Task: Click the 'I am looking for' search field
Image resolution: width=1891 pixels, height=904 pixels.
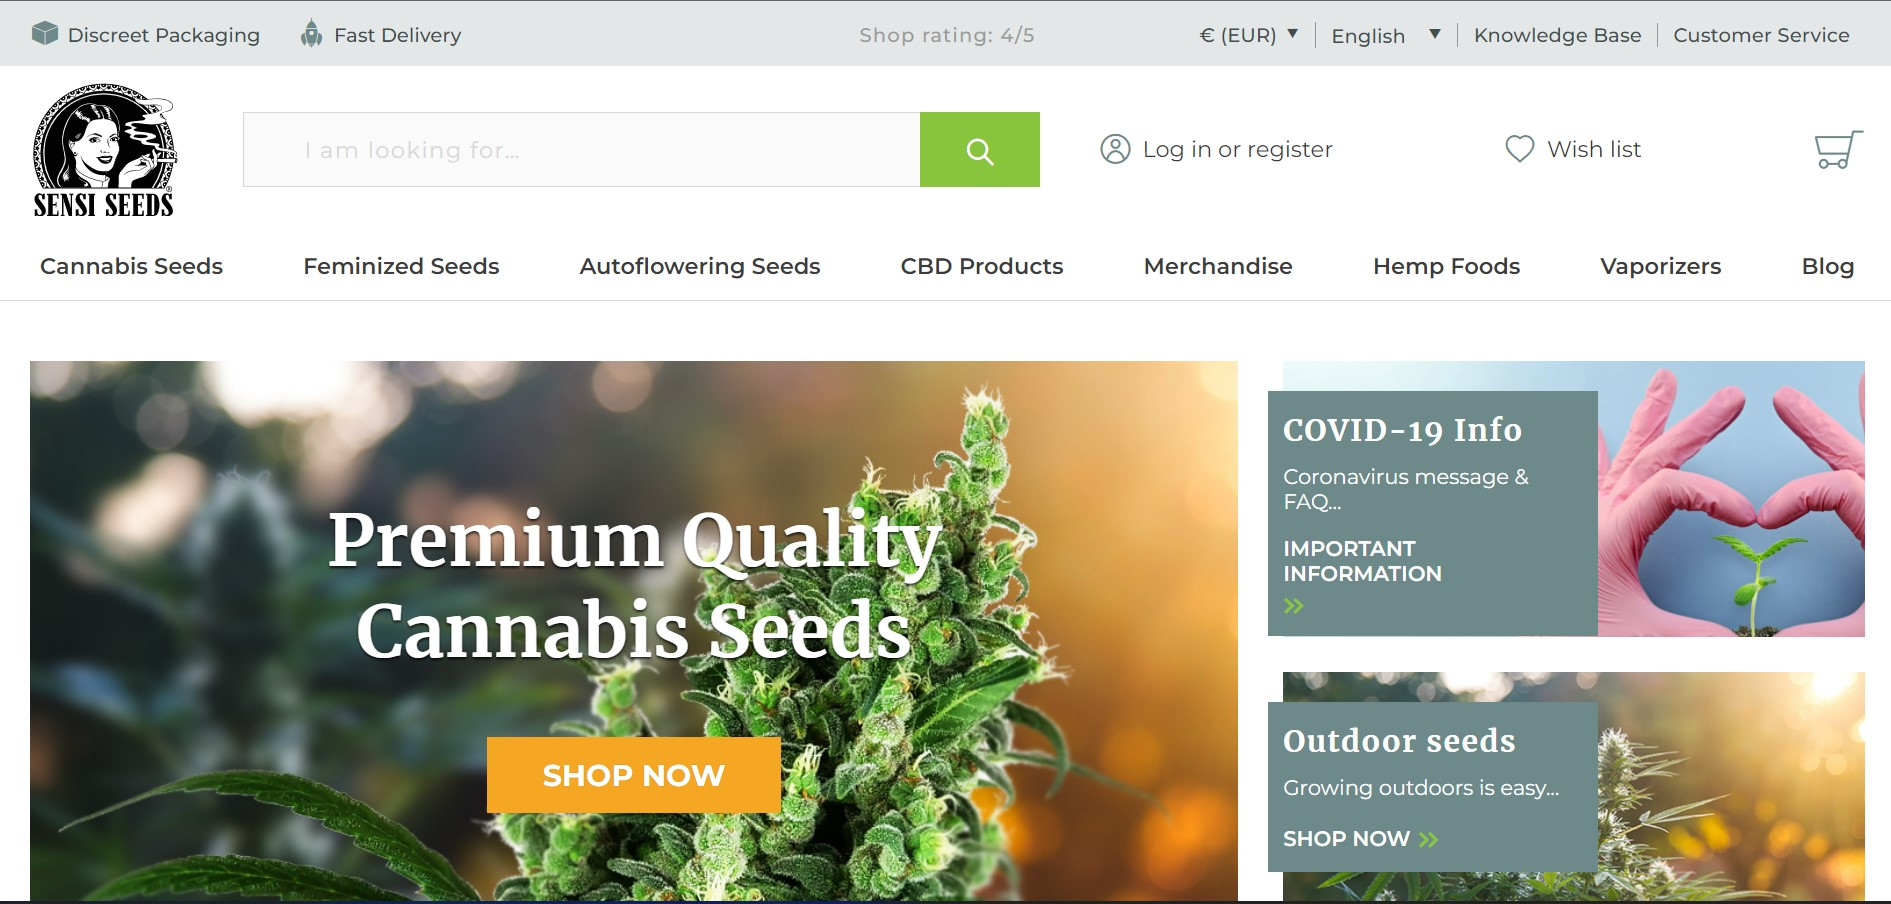Action: [x=581, y=150]
